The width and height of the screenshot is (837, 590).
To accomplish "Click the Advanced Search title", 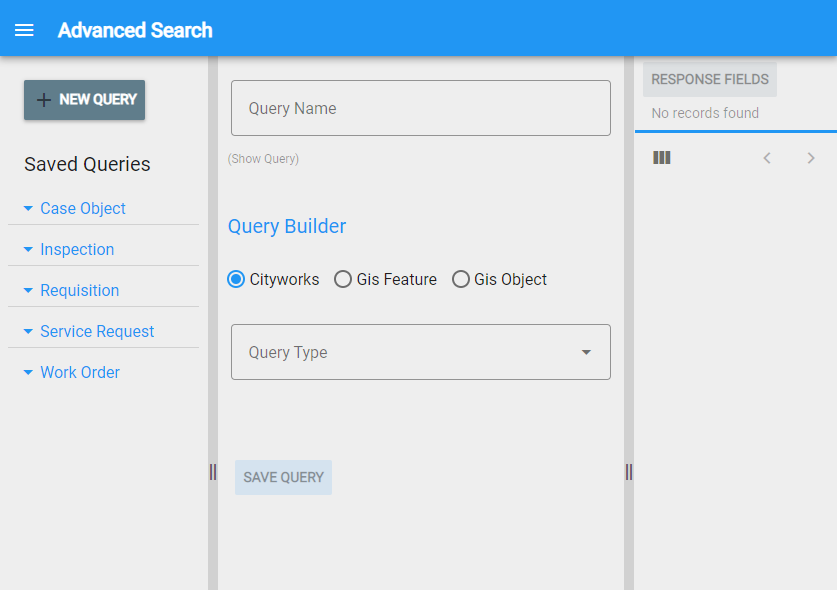I will pos(135,30).
